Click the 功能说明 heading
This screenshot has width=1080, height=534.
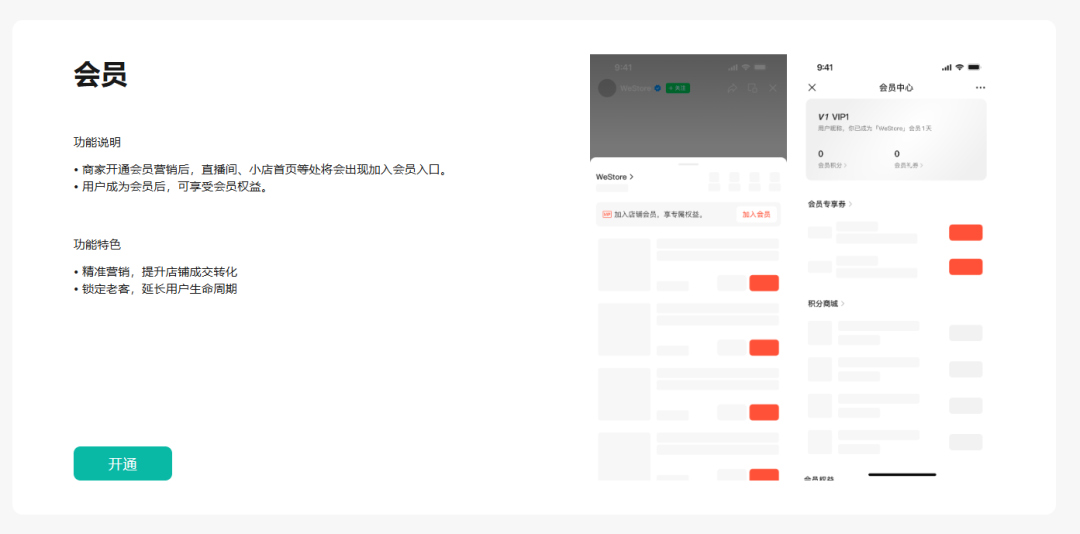click(97, 143)
